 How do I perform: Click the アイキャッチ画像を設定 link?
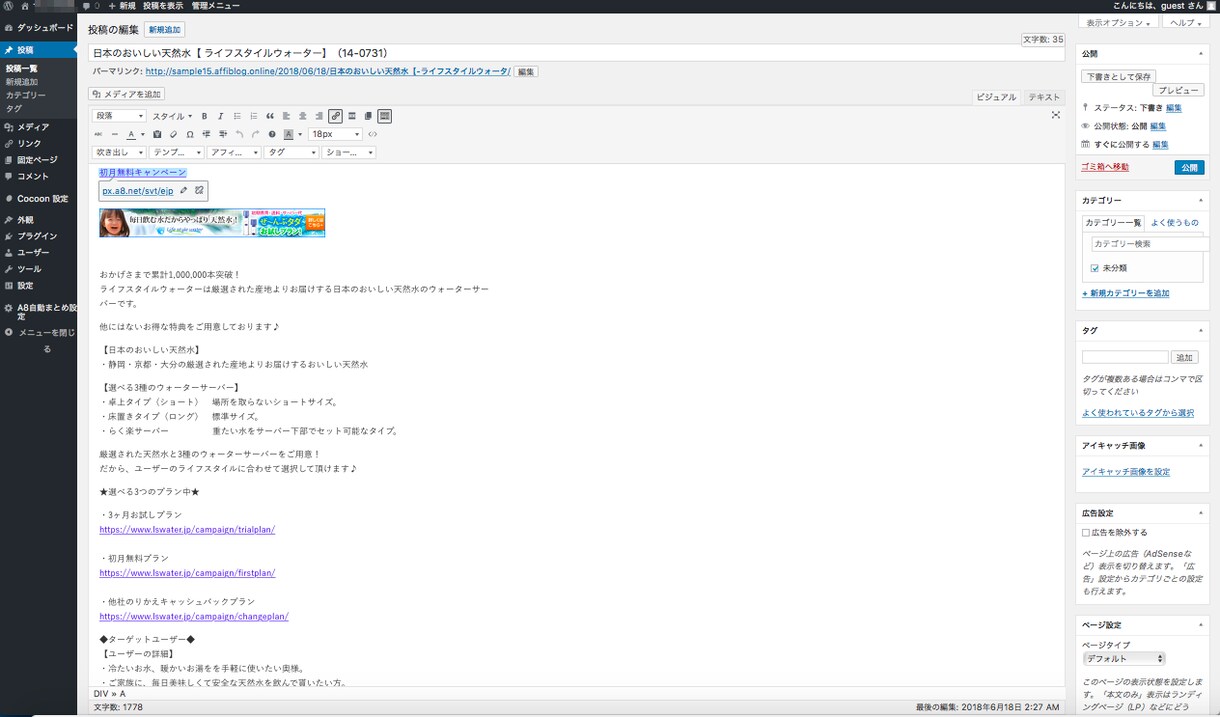pyautogui.click(x=1126, y=471)
